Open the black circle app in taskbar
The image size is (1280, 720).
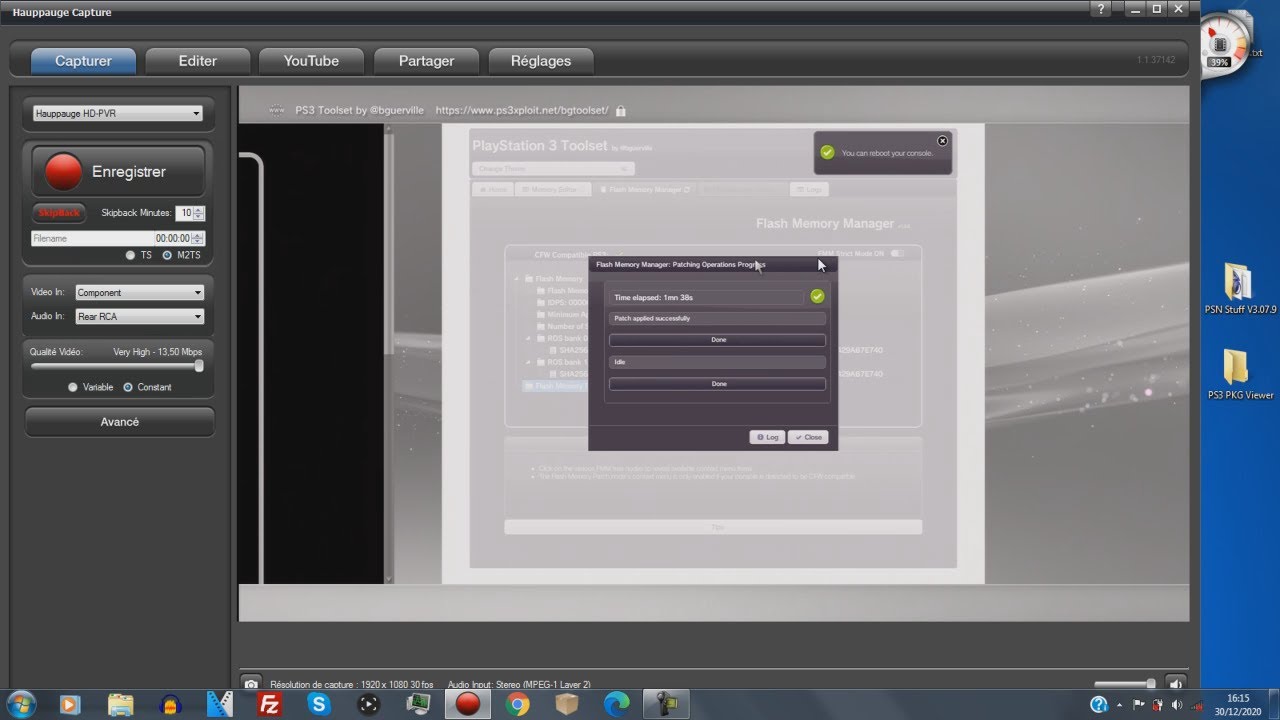tap(369, 704)
